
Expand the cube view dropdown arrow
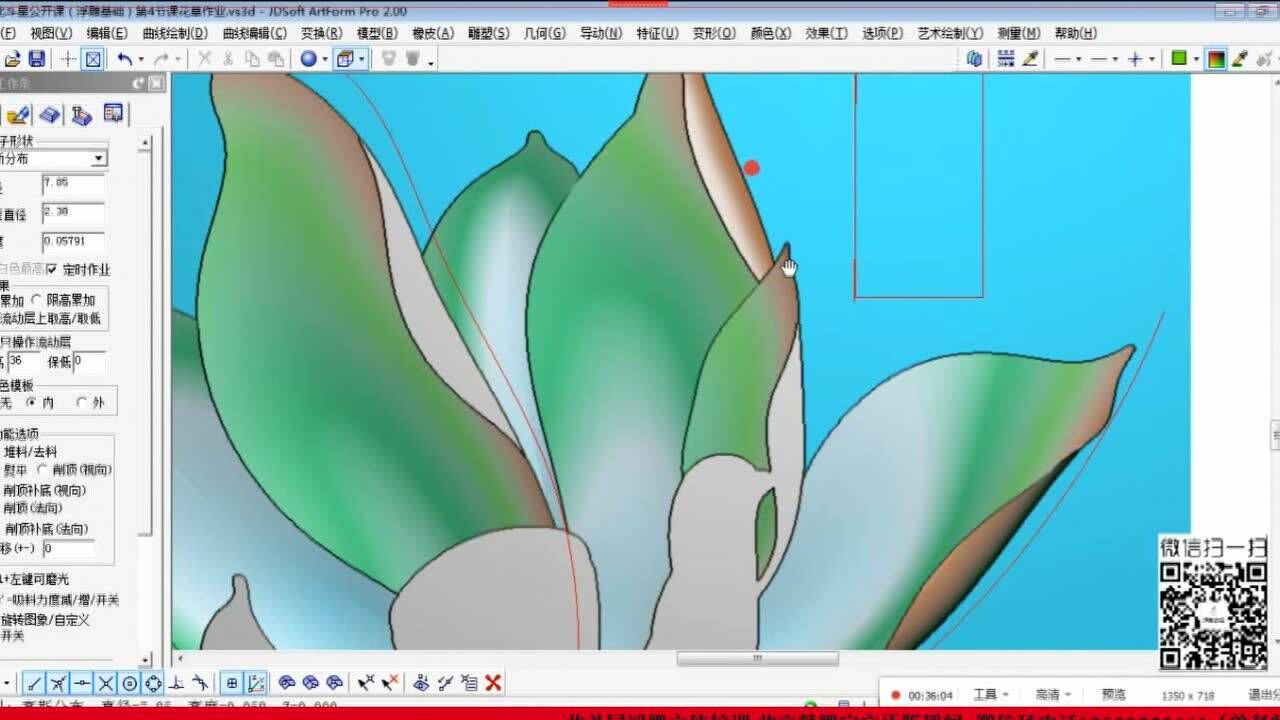pyautogui.click(x=361, y=60)
